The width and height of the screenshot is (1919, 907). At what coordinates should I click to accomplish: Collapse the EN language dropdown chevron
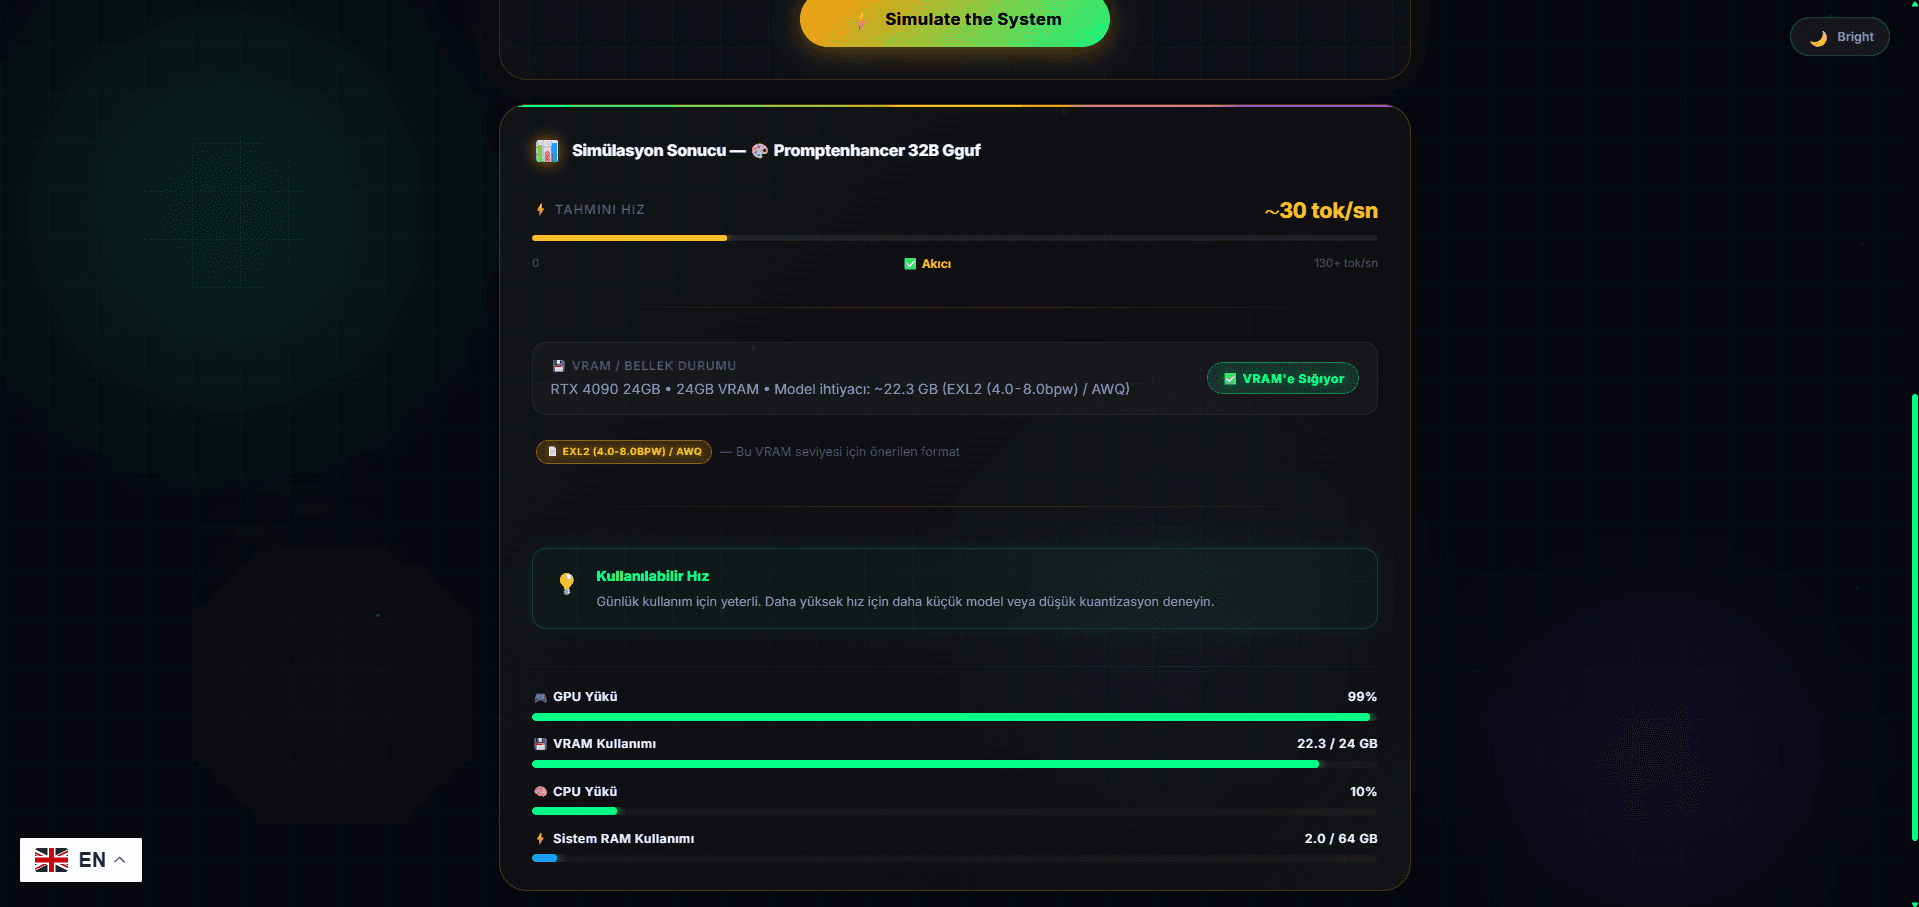(x=120, y=859)
